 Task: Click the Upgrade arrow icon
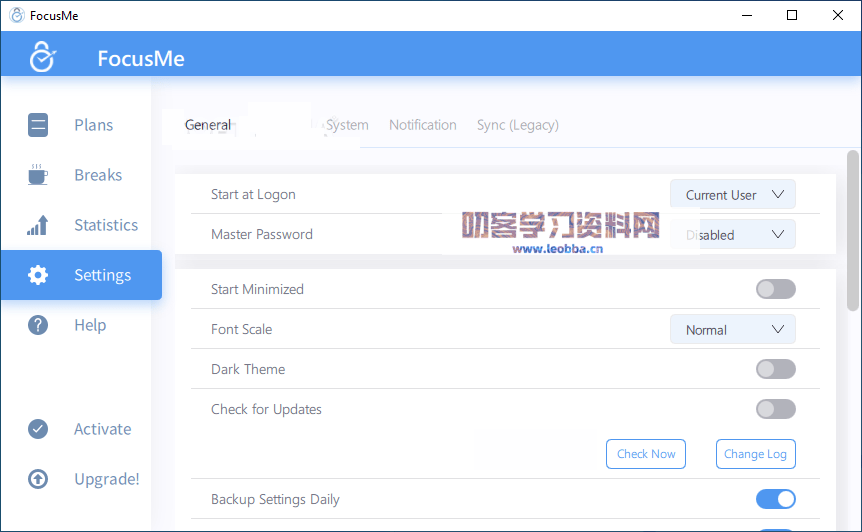[38, 479]
